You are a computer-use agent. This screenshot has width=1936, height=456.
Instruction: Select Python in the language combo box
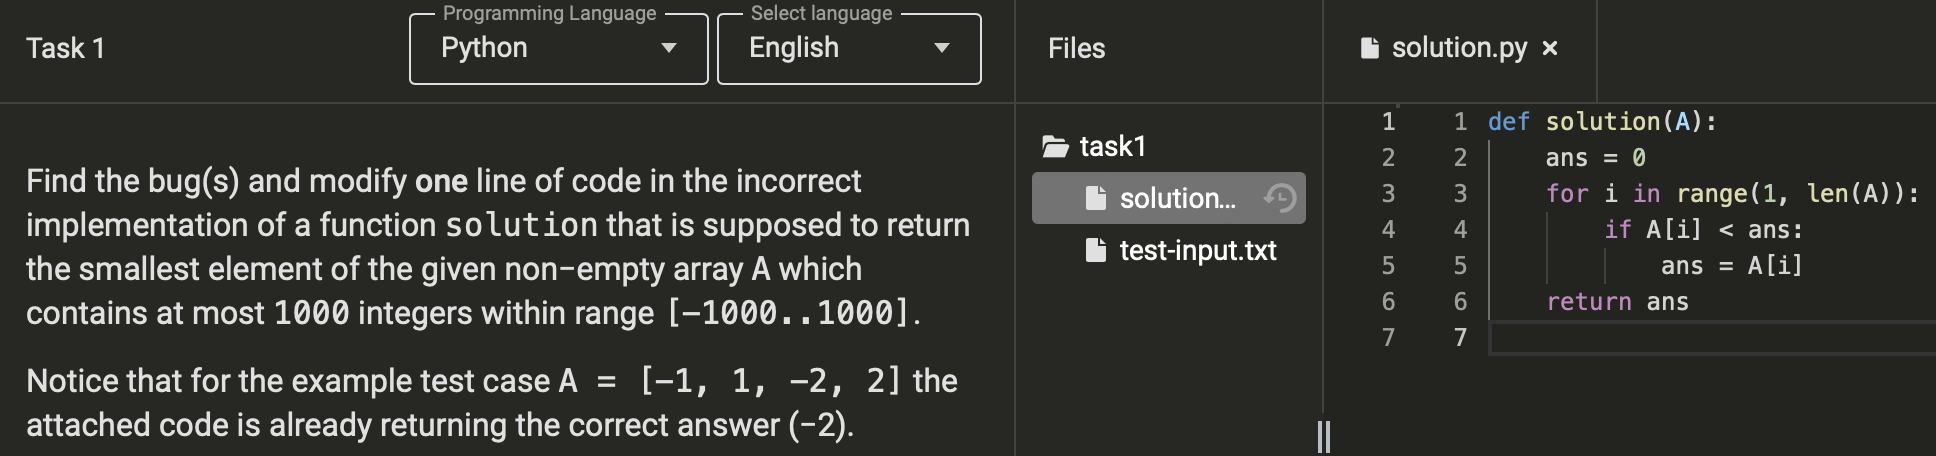pos(559,49)
